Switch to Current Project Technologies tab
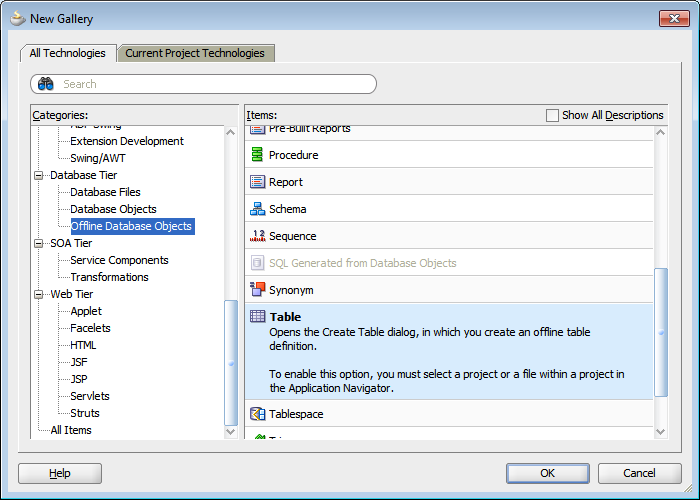The height and width of the screenshot is (500, 700). point(195,53)
